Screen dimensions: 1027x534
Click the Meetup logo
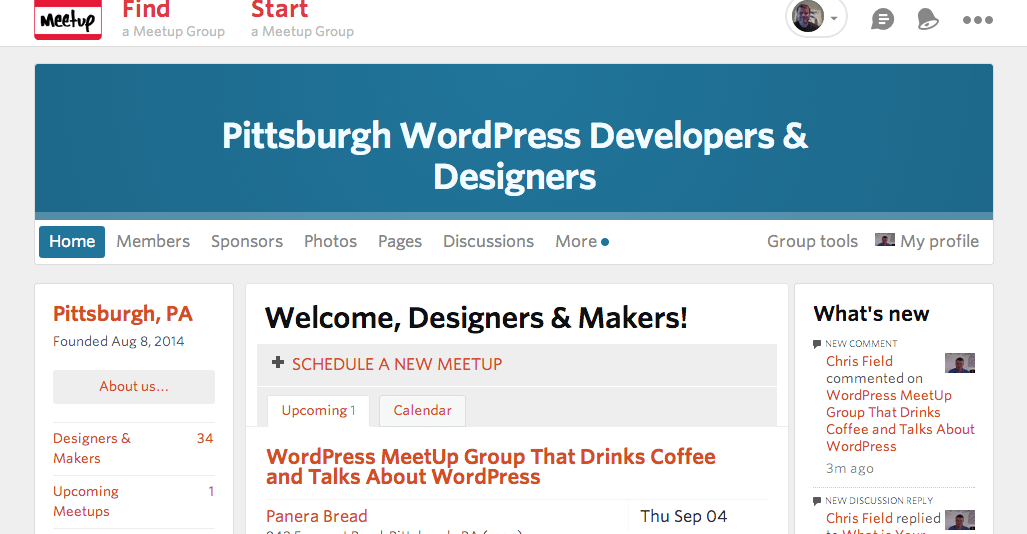pyautogui.click(x=67, y=20)
